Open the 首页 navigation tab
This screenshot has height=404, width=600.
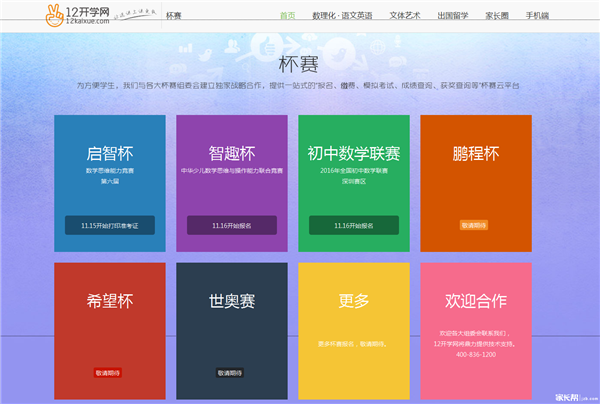(x=288, y=16)
